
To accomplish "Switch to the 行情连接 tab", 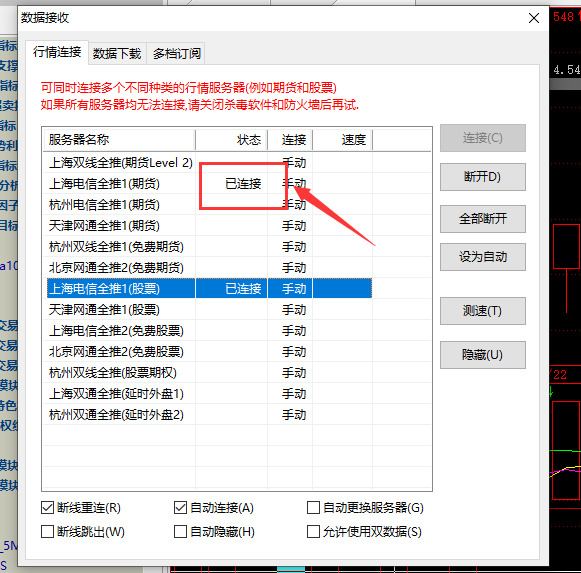I will (x=57, y=52).
